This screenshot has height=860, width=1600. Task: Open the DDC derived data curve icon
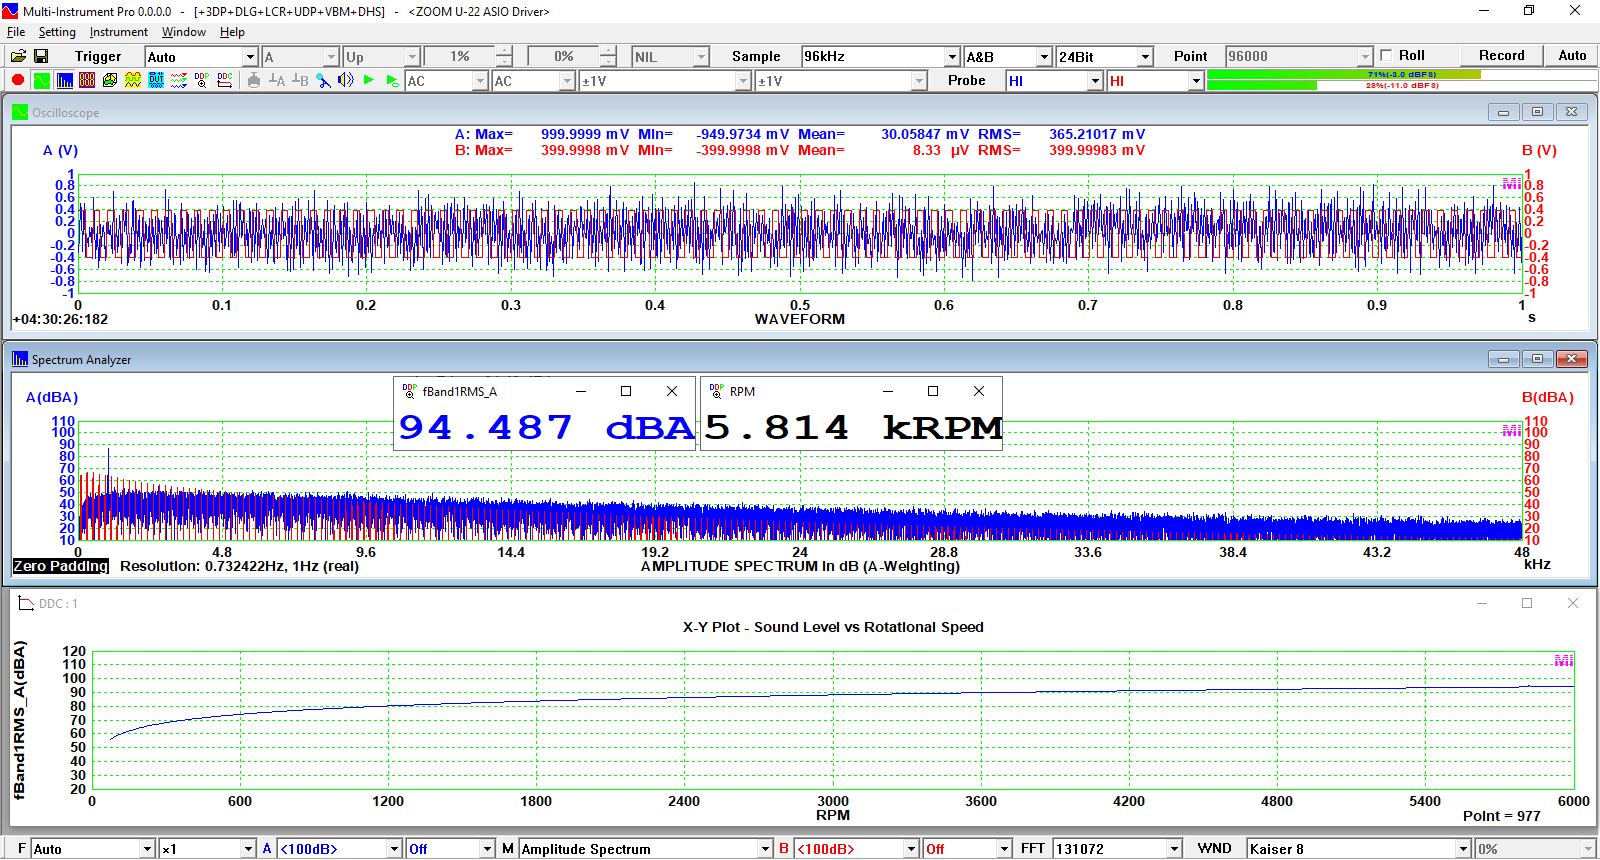pos(225,80)
